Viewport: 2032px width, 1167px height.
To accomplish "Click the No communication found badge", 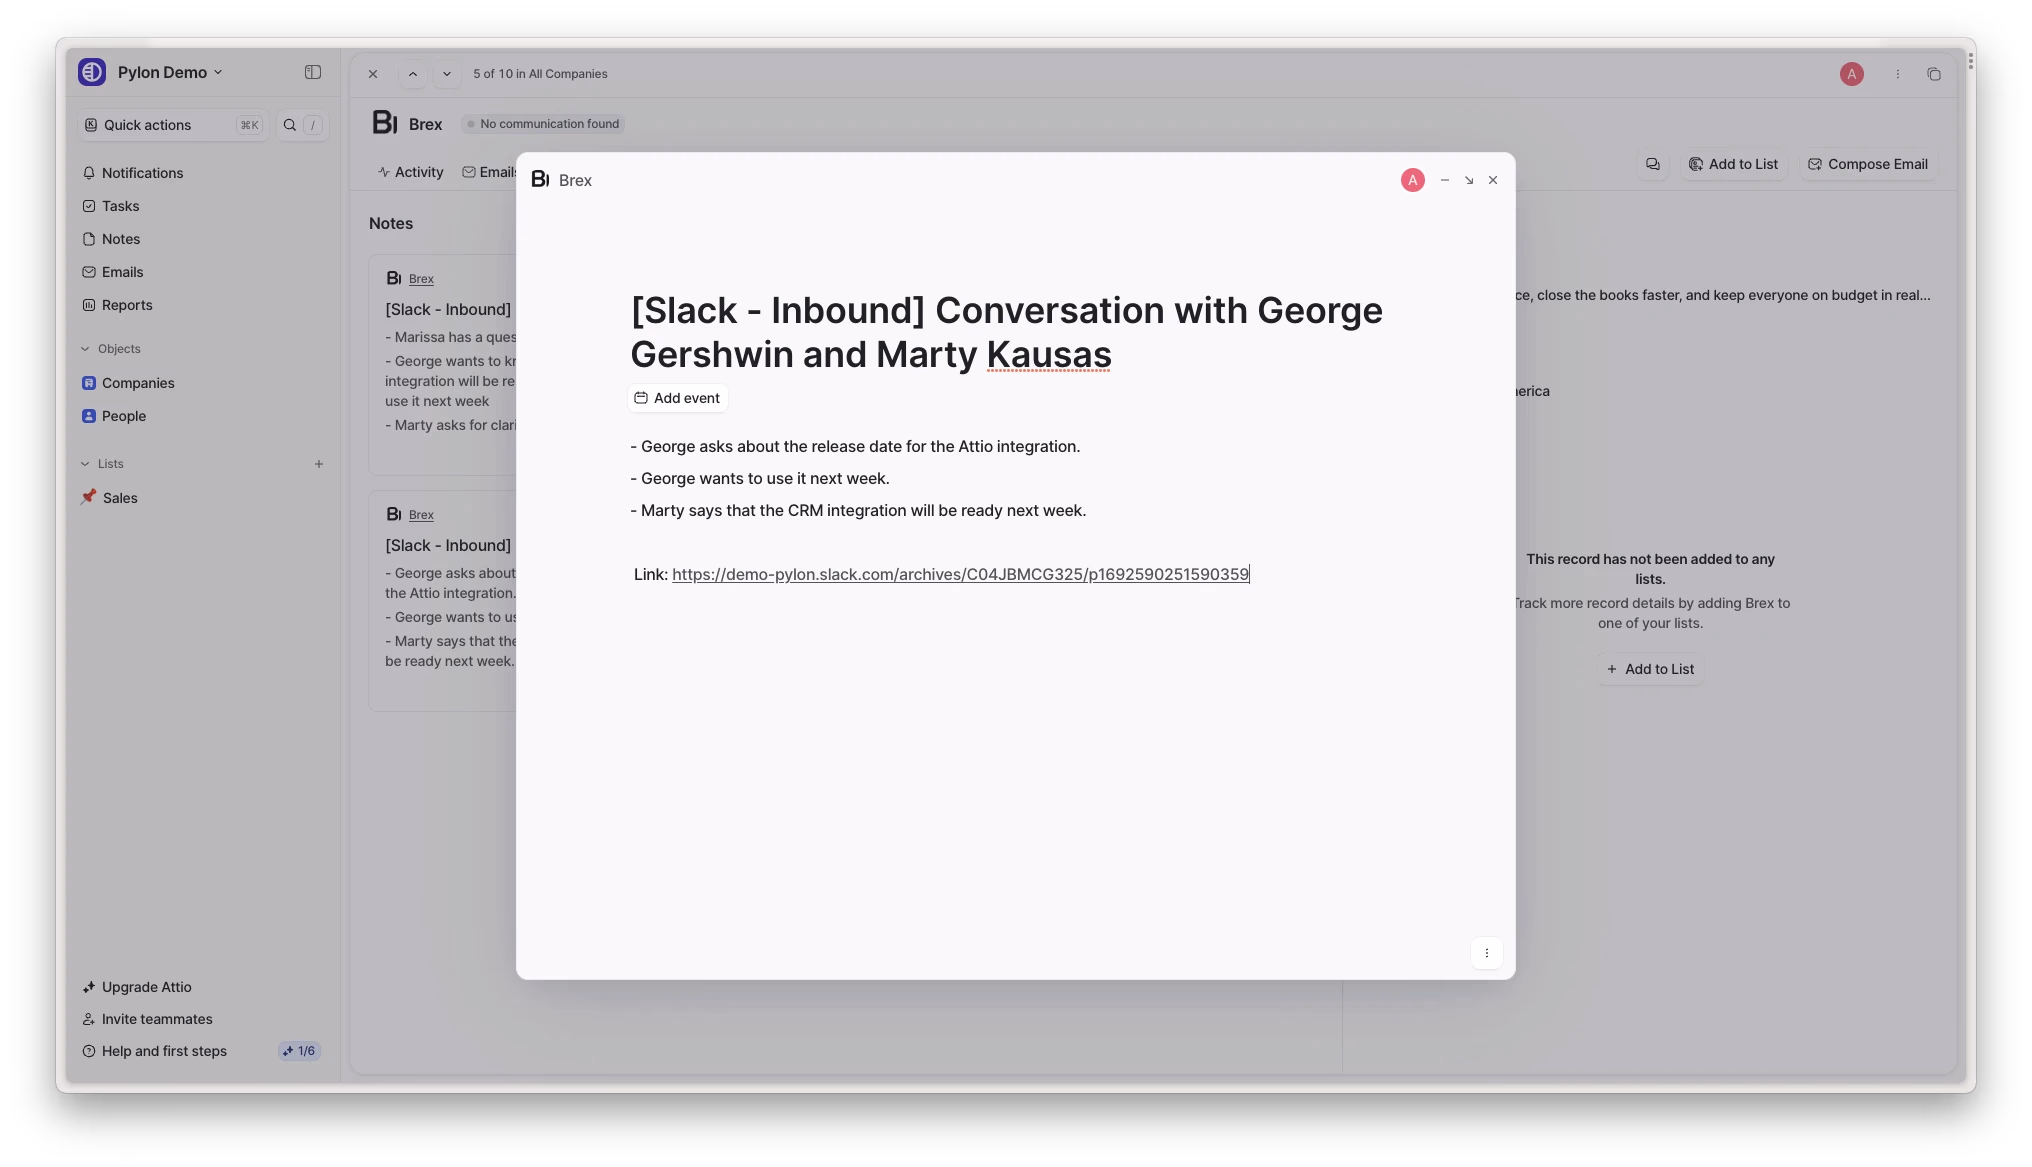I will [x=542, y=124].
